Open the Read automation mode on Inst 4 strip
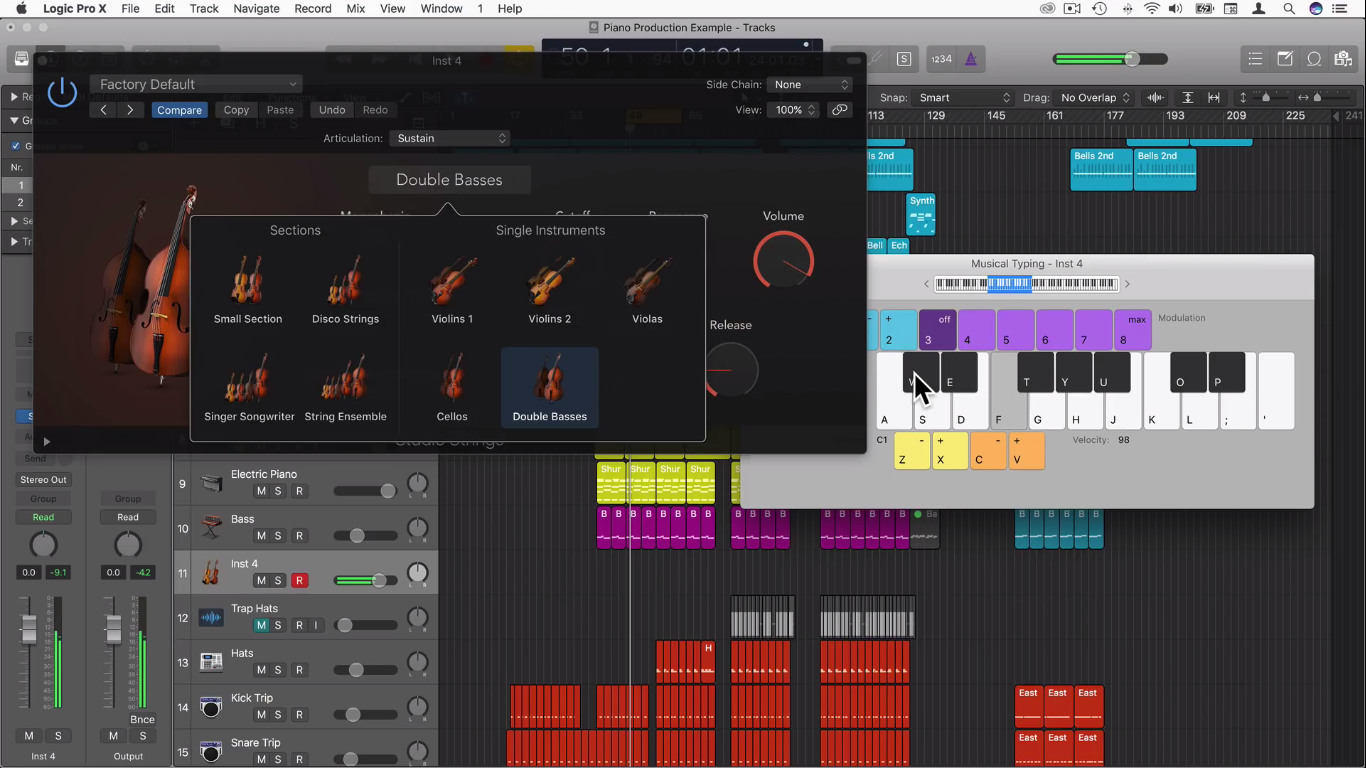Viewport: 1366px width, 768px height. [43, 517]
